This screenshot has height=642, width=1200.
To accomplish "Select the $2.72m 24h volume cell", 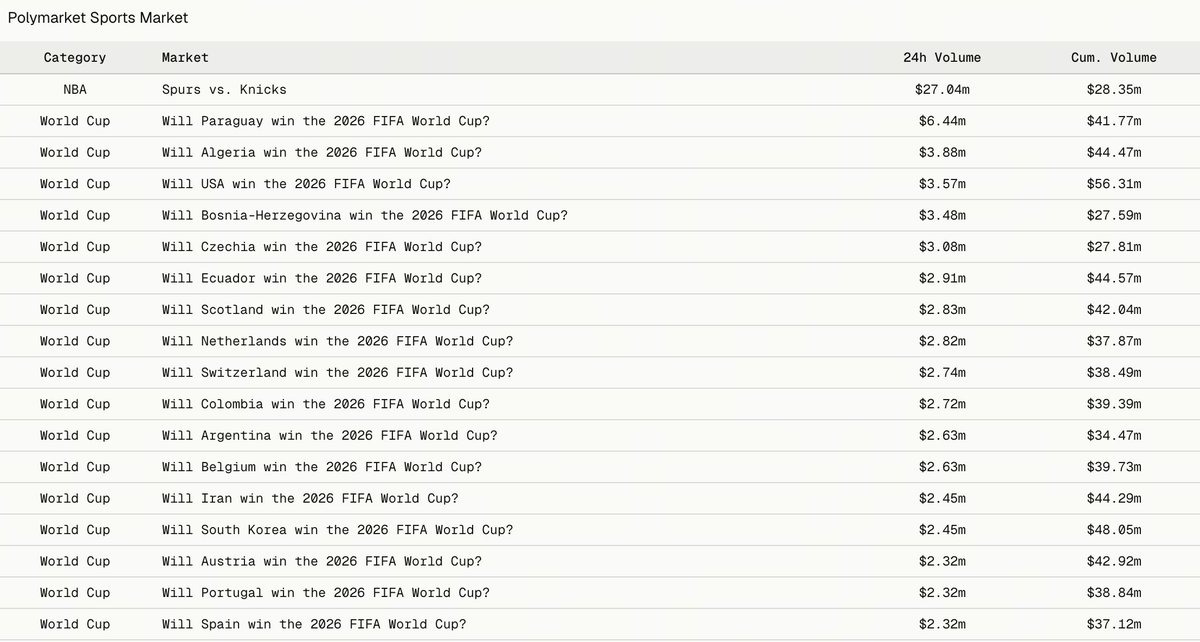I will pos(942,404).
